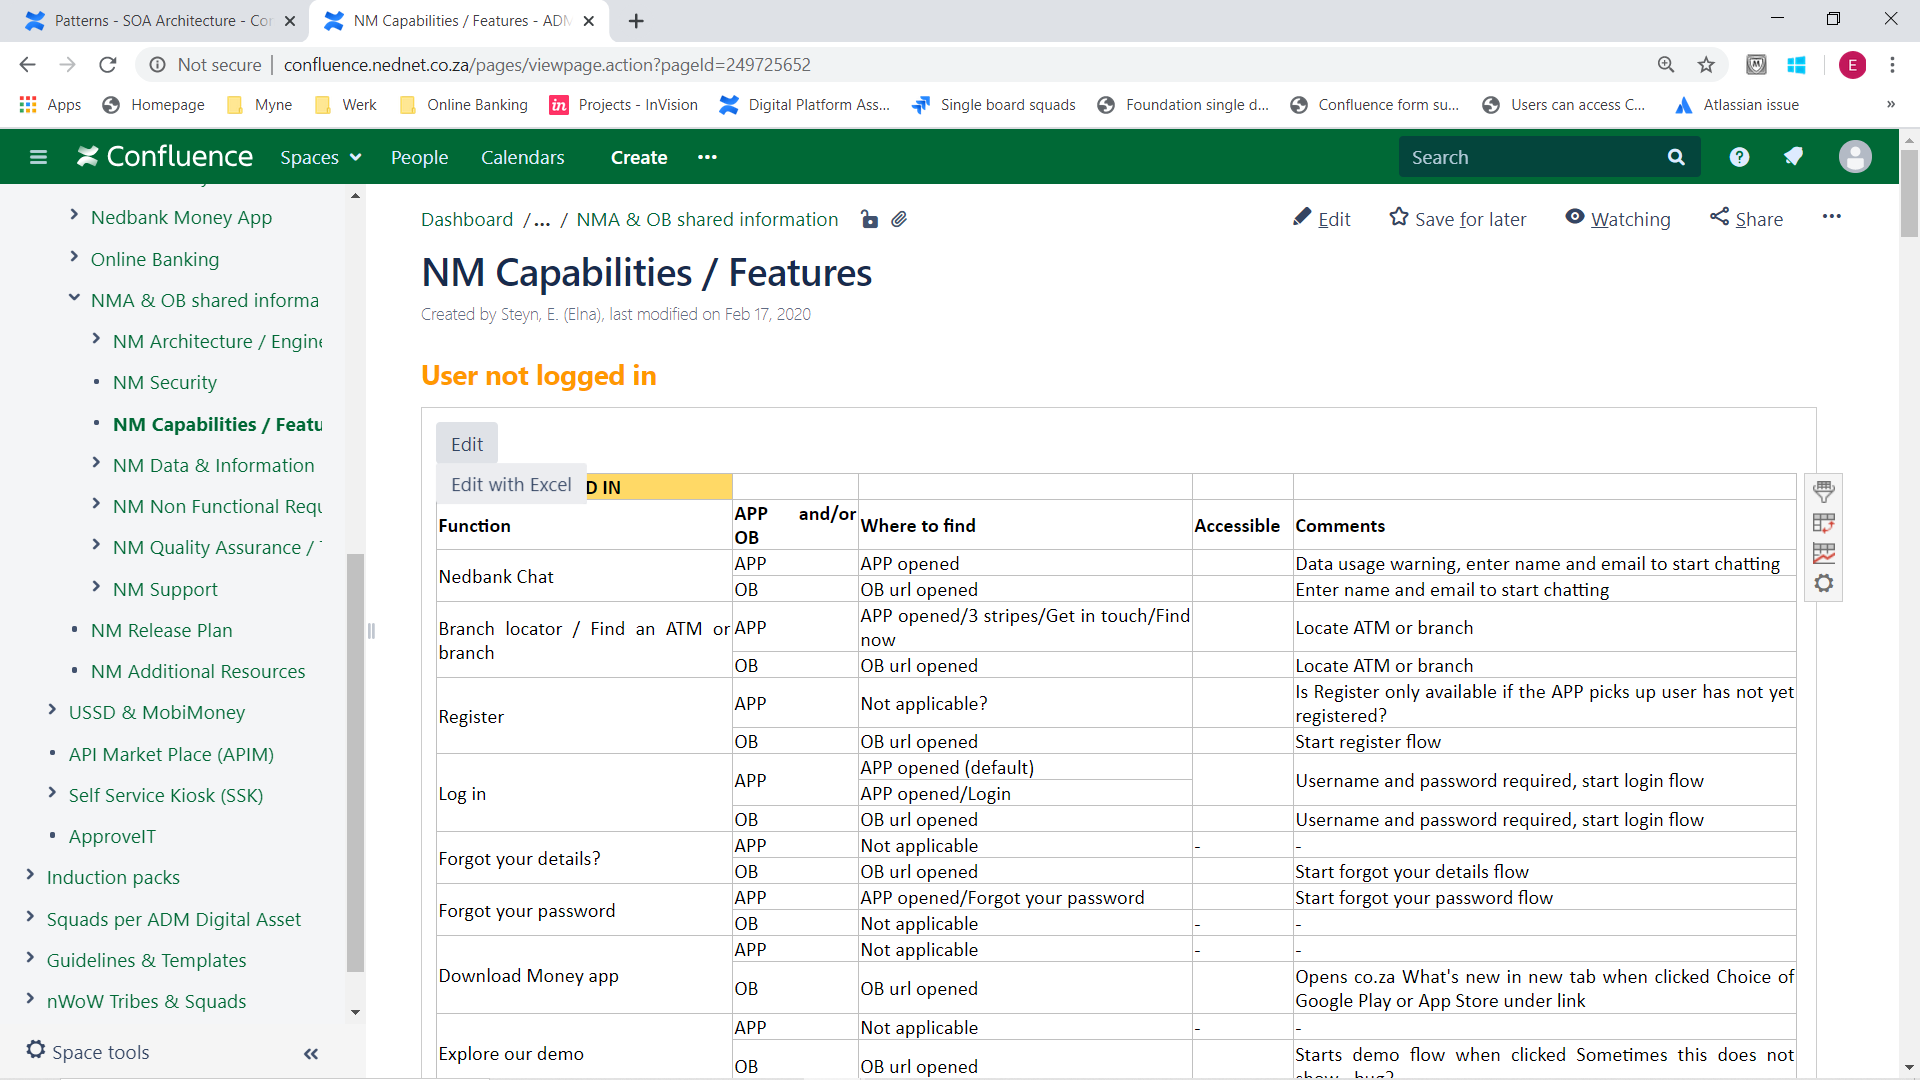Screen dimensions: 1920x1080
Task: Open the Confluence sidebar hamburger menu
Action: pos(38,157)
